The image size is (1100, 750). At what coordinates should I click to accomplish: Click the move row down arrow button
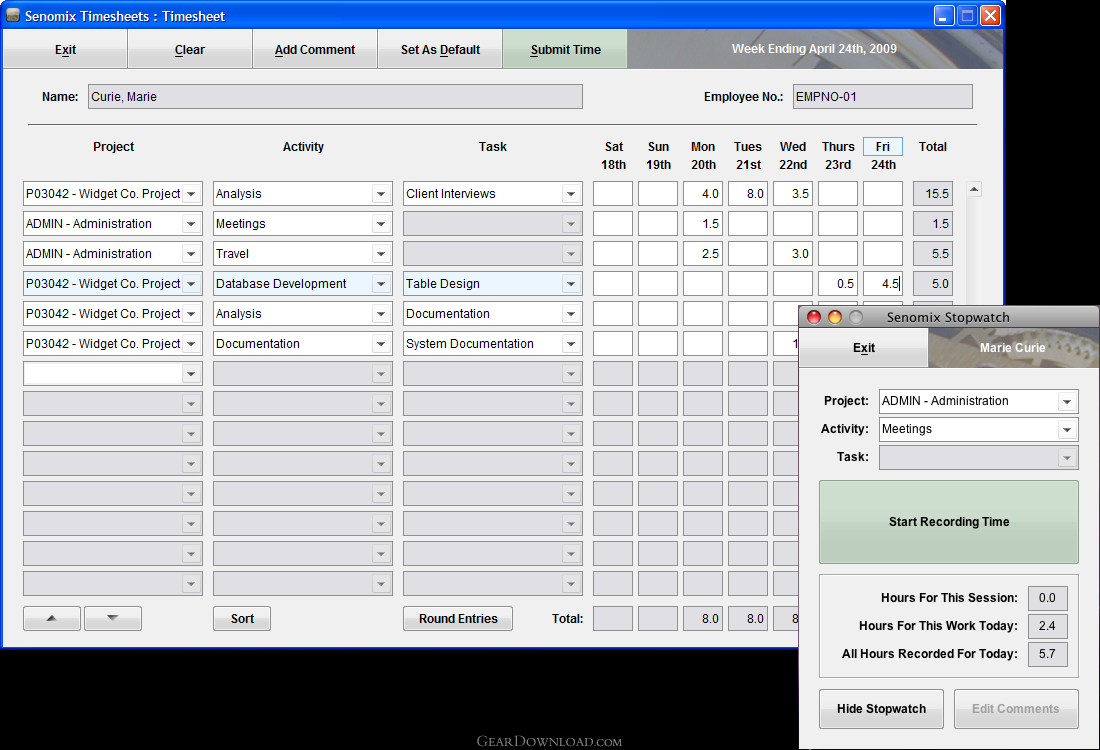coord(112,619)
